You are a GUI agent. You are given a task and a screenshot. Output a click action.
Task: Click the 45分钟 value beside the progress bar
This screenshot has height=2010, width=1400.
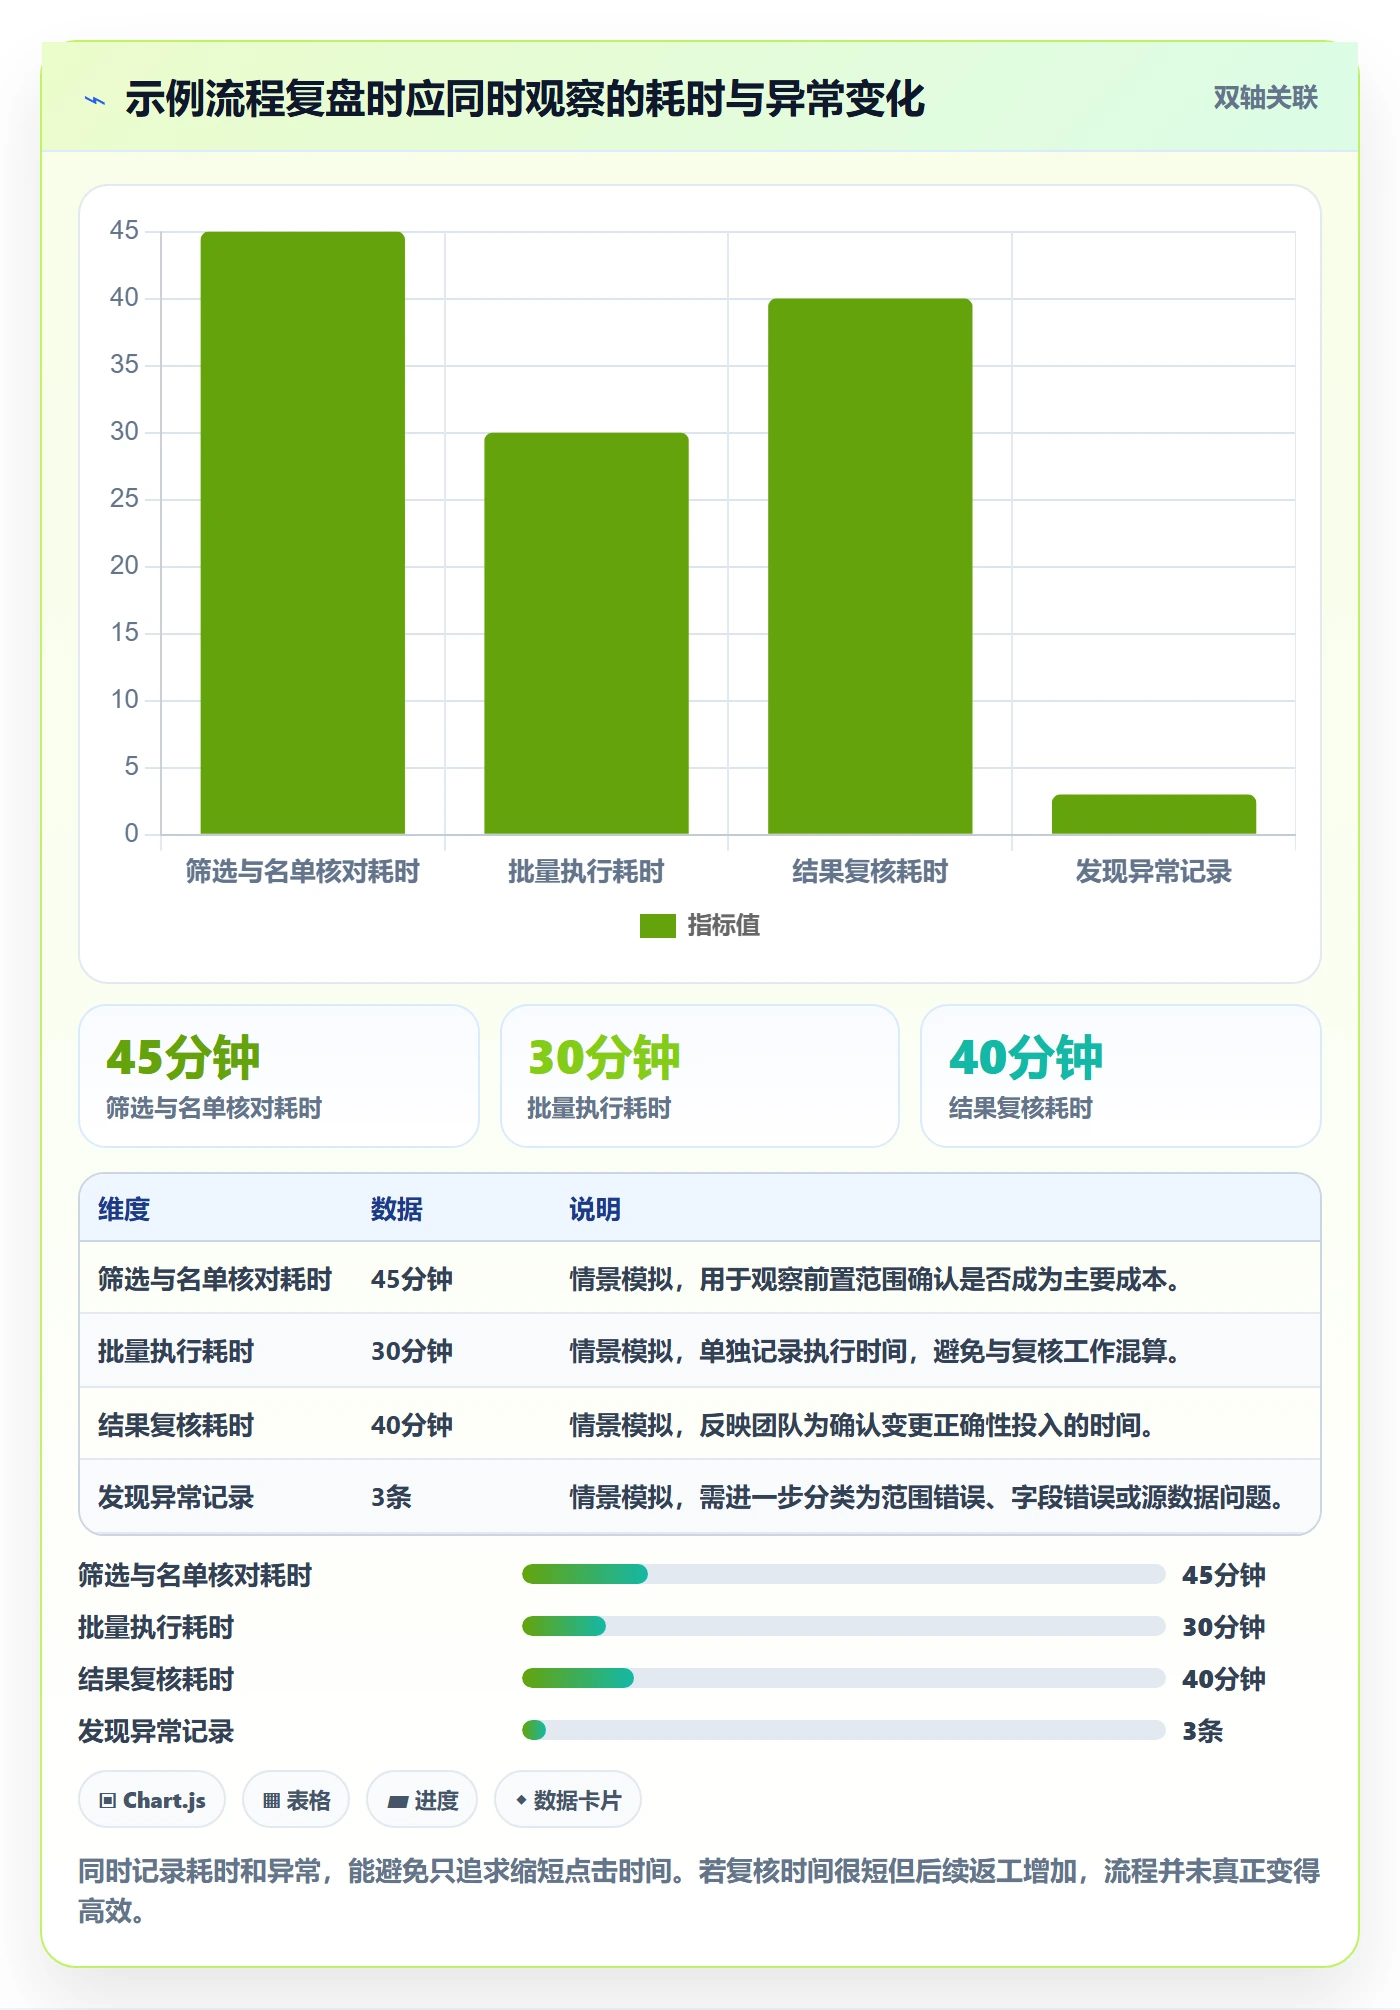(x=1224, y=1575)
